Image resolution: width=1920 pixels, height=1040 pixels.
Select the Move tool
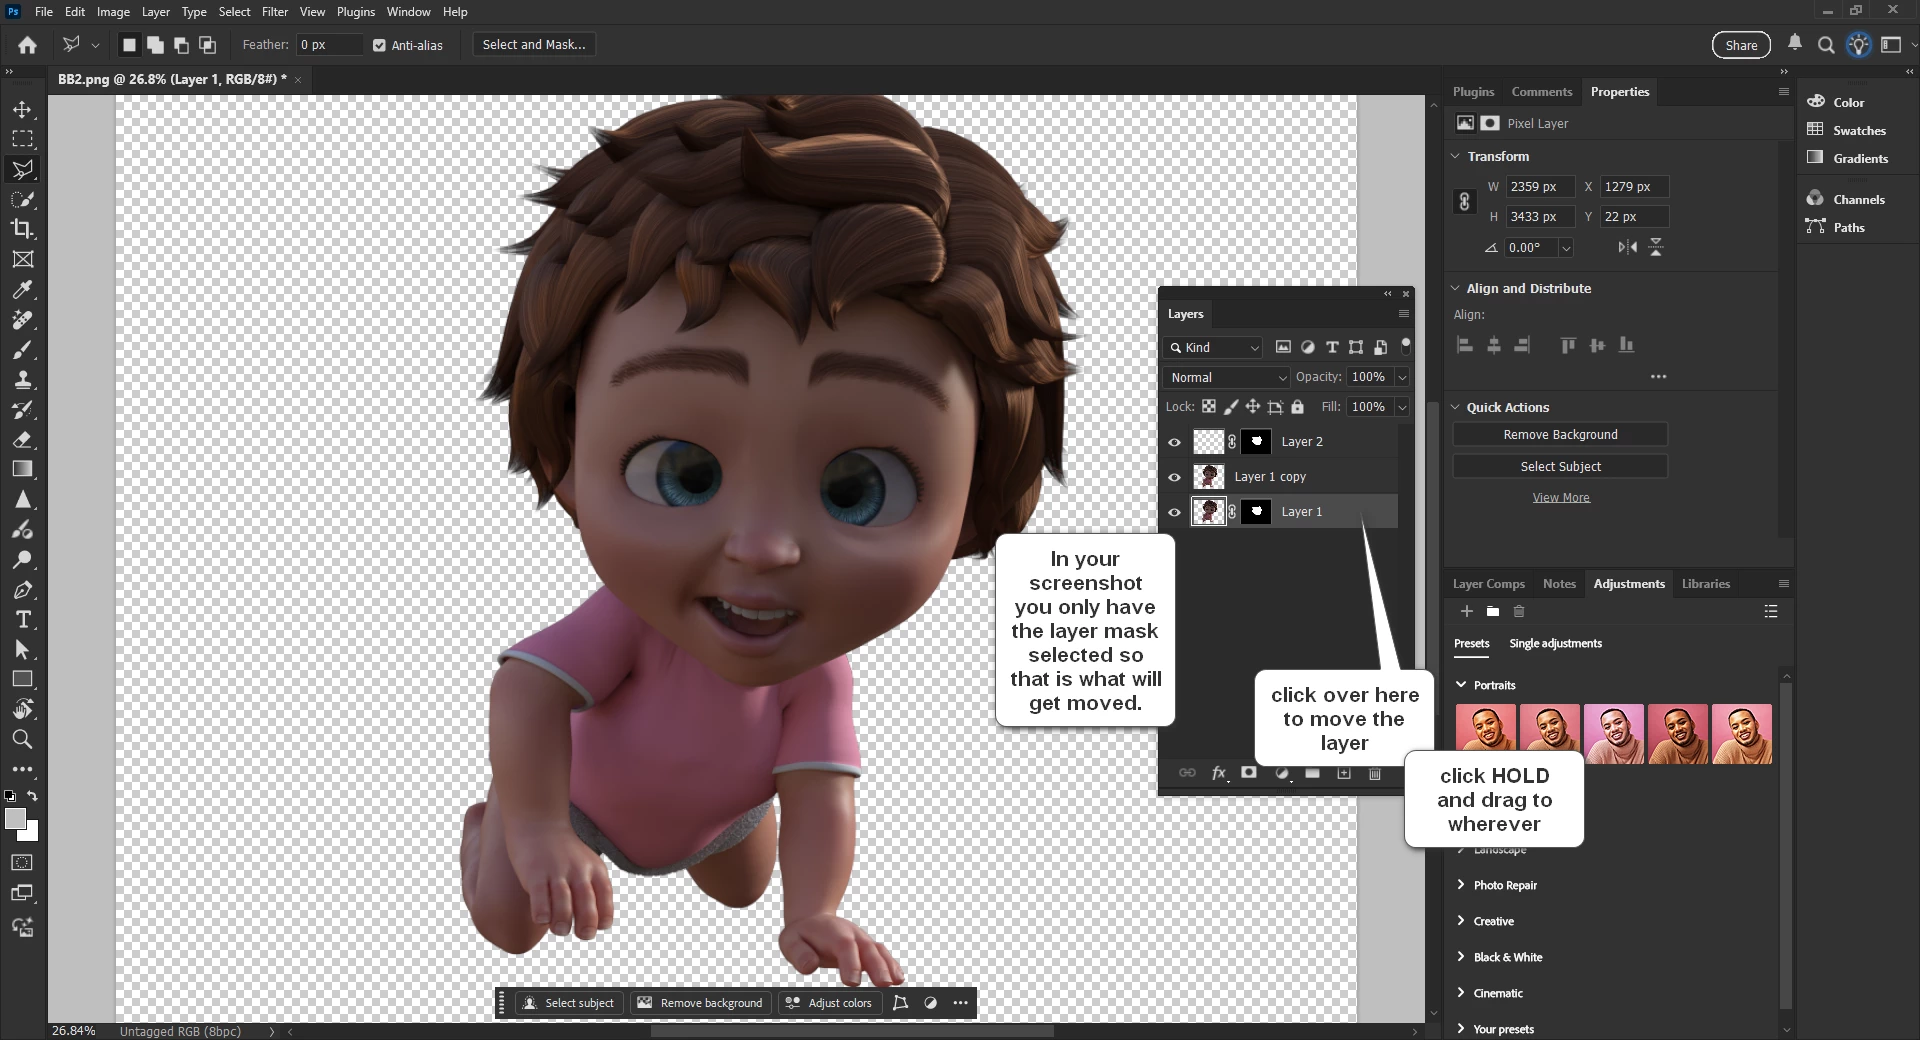point(22,109)
